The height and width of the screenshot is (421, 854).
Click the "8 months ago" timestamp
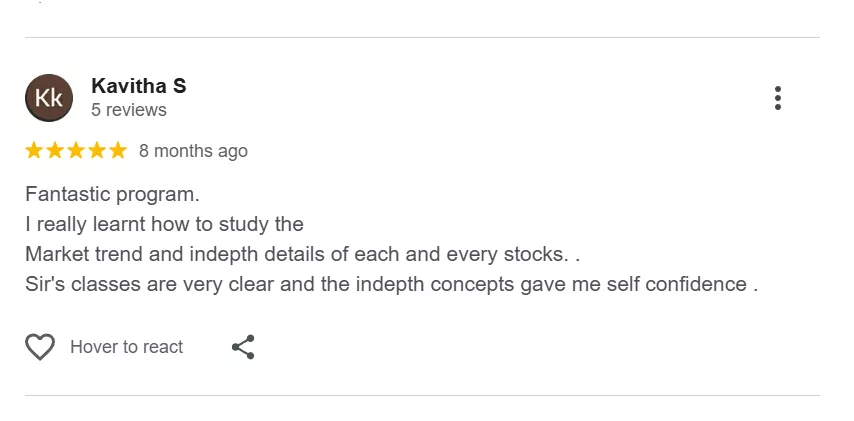click(x=193, y=151)
